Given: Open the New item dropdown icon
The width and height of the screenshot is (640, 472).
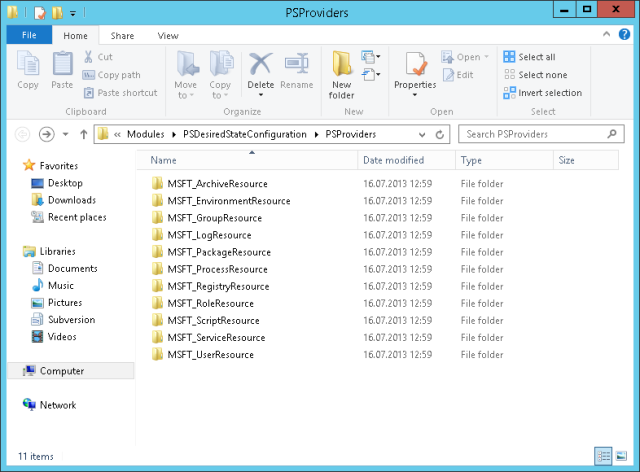Looking at the screenshot, I should point(371,57).
